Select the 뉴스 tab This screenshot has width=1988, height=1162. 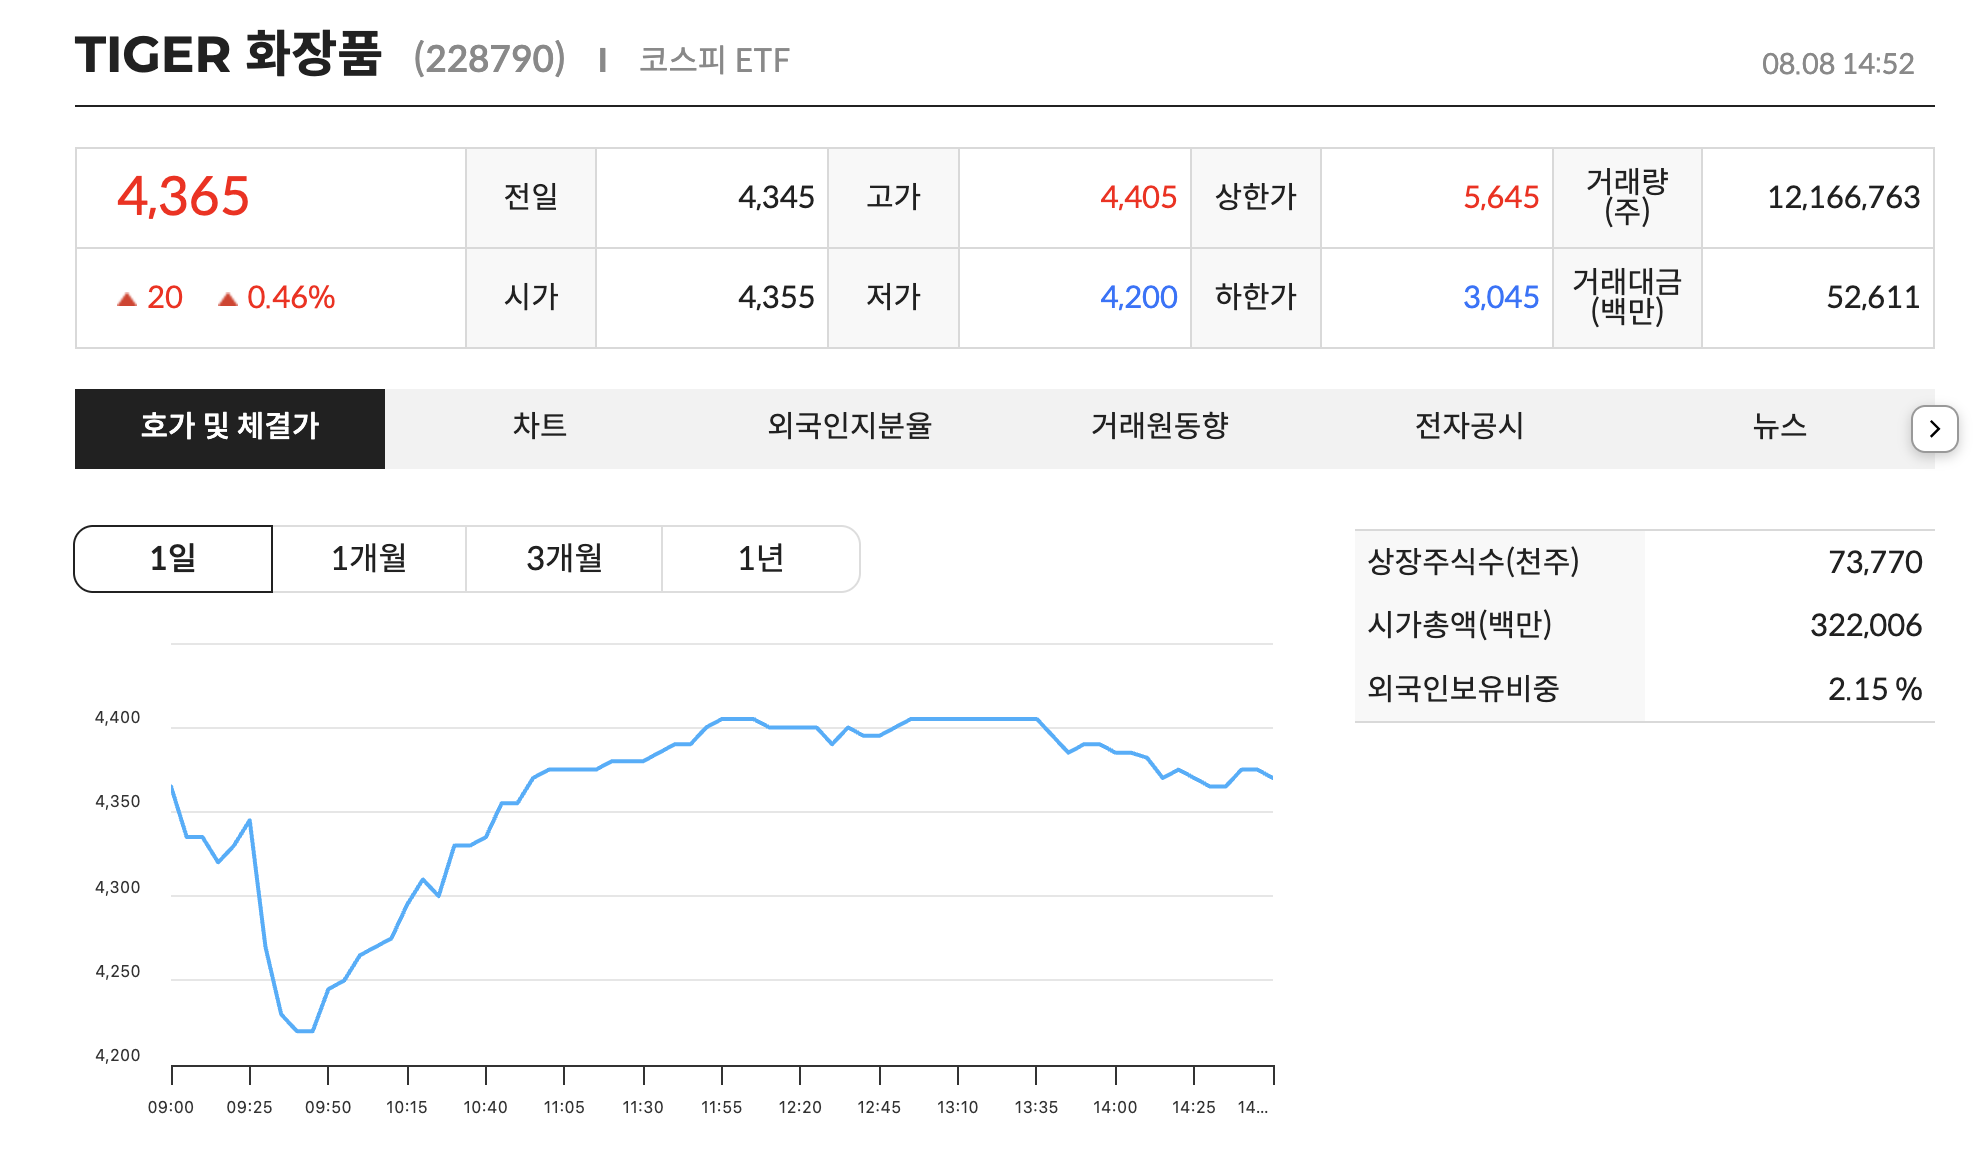click(x=1779, y=428)
